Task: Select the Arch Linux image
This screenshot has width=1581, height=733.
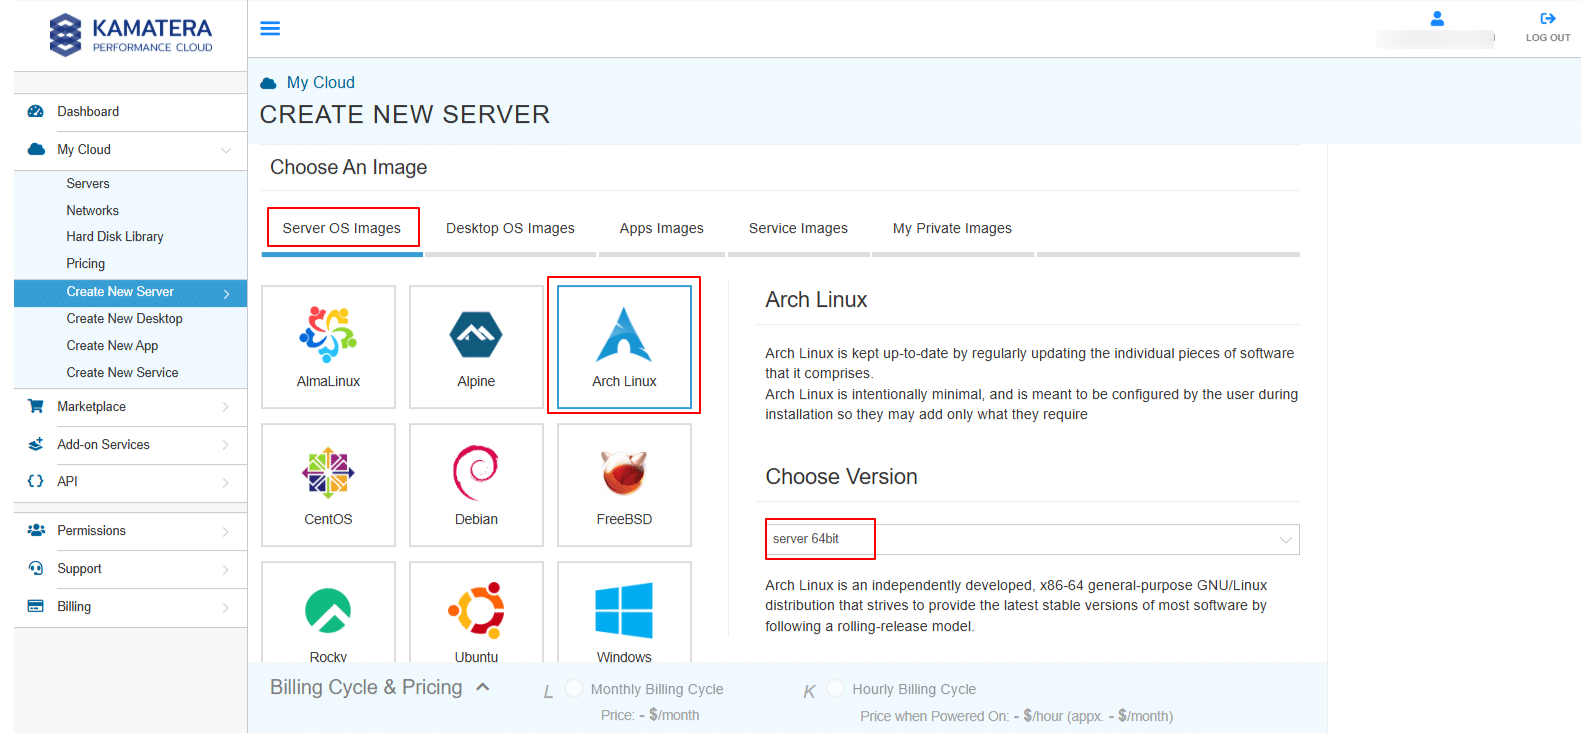Action: (624, 347)
